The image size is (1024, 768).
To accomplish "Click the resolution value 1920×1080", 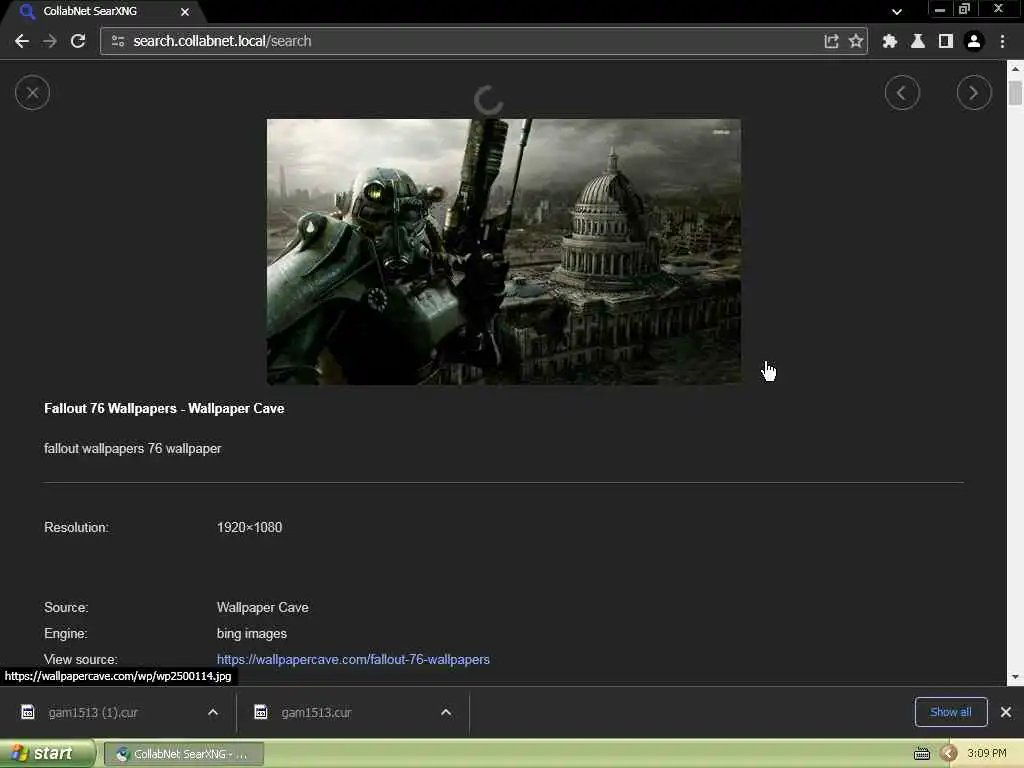I will point(249,528).
